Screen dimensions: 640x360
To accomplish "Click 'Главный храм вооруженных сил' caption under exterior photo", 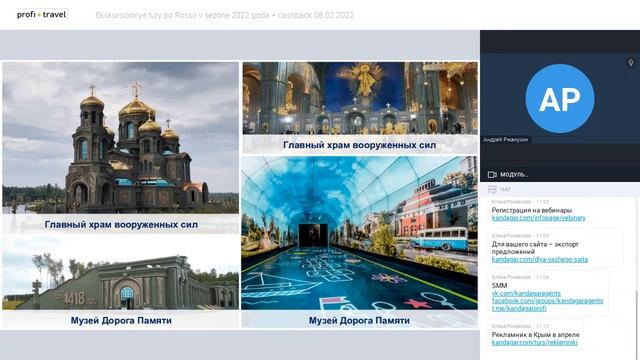I will pyautogui.click(x=121, y=224).
